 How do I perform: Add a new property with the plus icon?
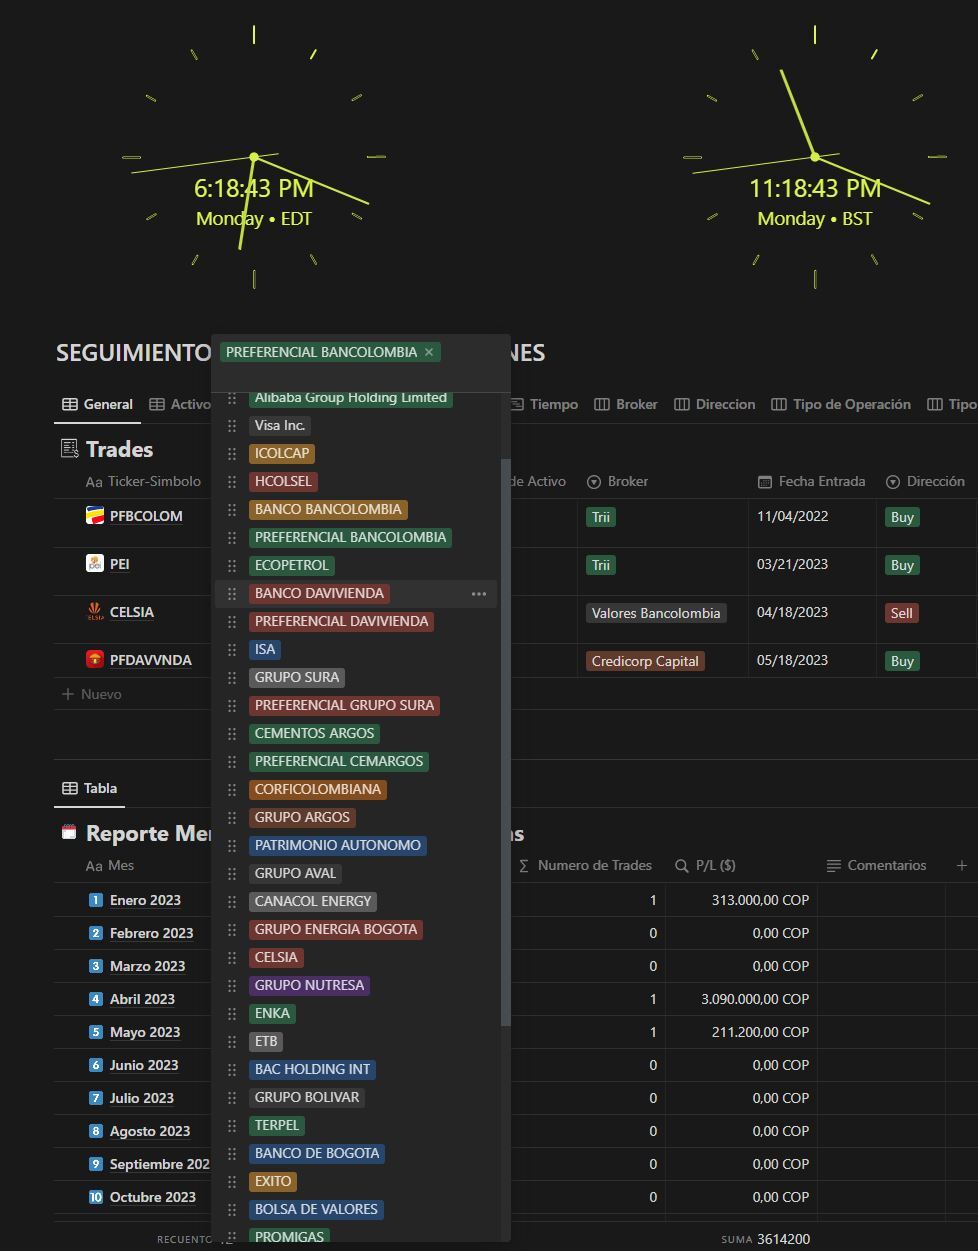point(961,865)
